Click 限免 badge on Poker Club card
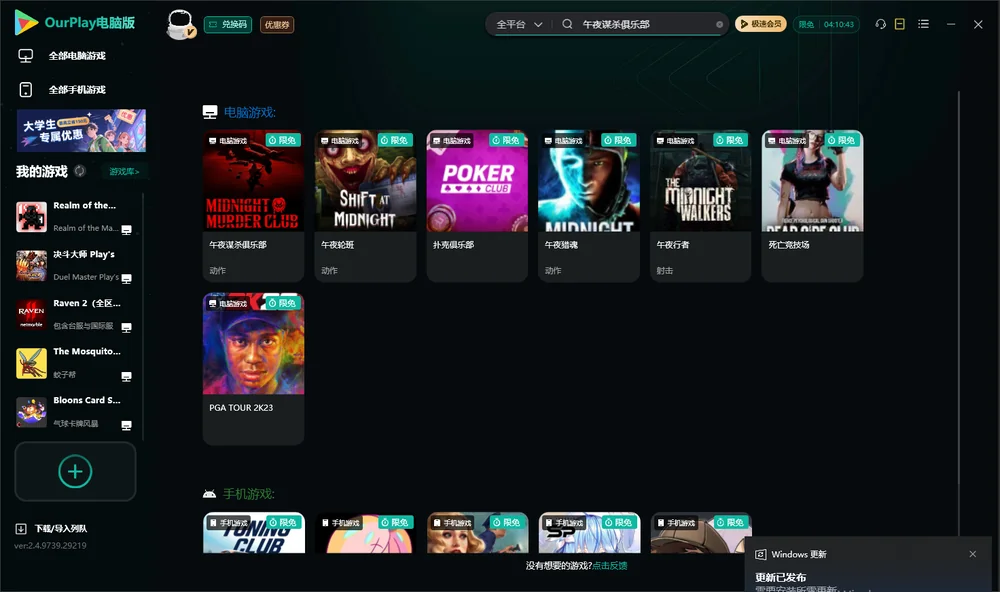Screen dimensions: 1000x592 507,140
